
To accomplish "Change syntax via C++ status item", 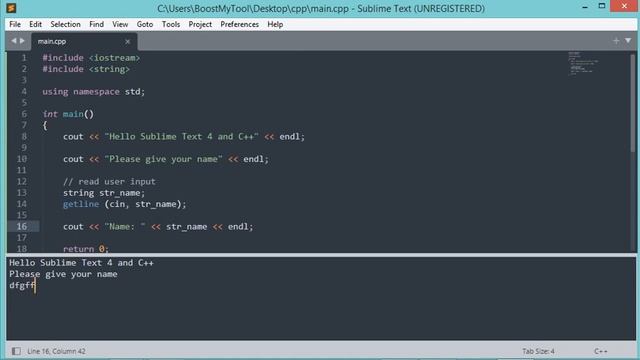I will pyautogui.click(x=600, y=351).
